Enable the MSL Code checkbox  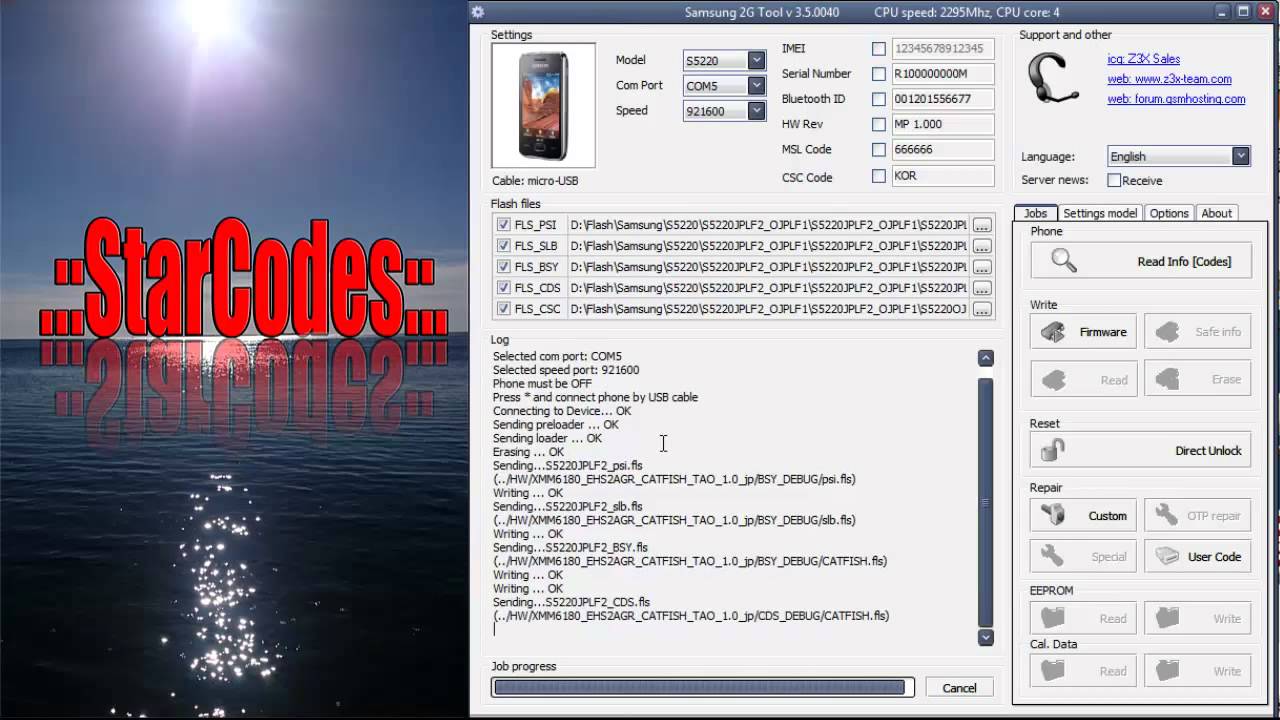879,150
